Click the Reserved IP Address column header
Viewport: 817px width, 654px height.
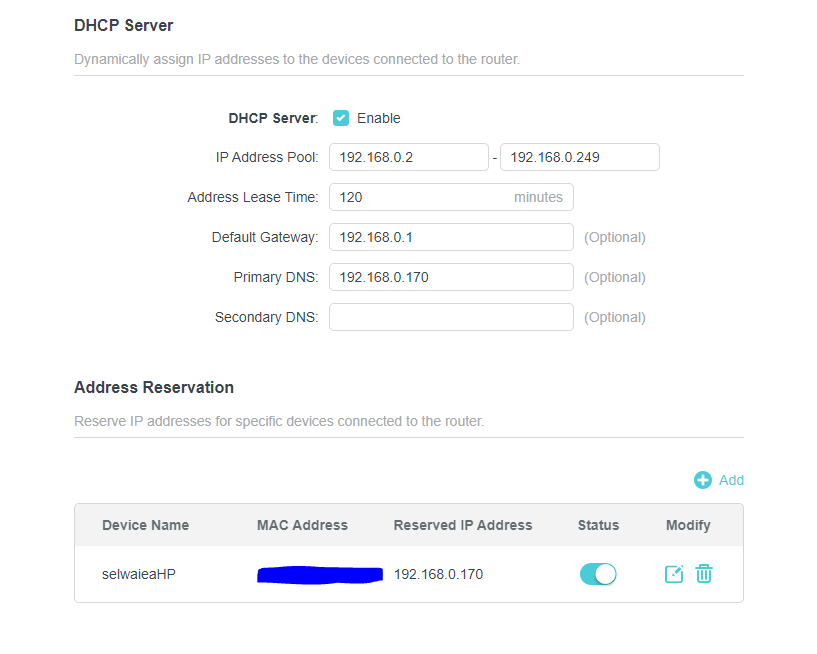[x=463, y=525]
